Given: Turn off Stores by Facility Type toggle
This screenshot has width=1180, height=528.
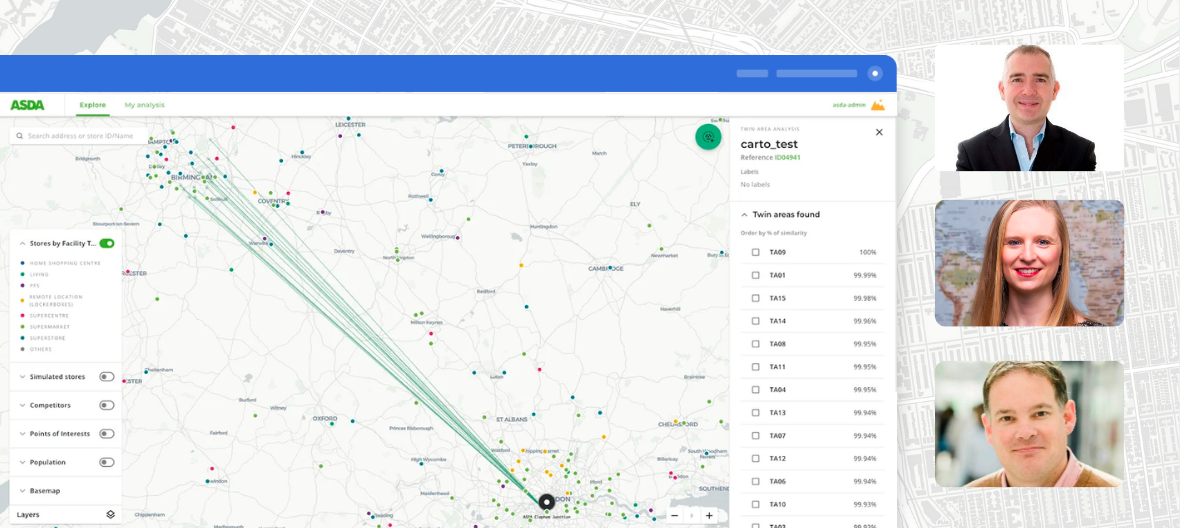Looking at the screenshot, I should coord(107,243).
